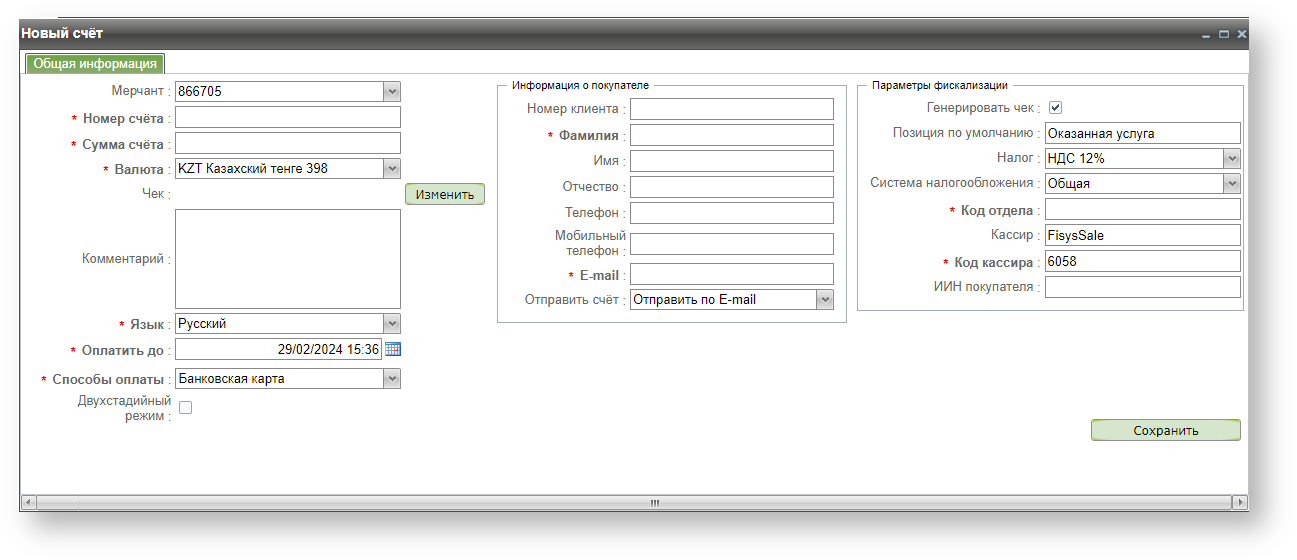Click into the Комментарий text area
Viewport: 1297px width, 560px height.
click(x=288, y=259)
